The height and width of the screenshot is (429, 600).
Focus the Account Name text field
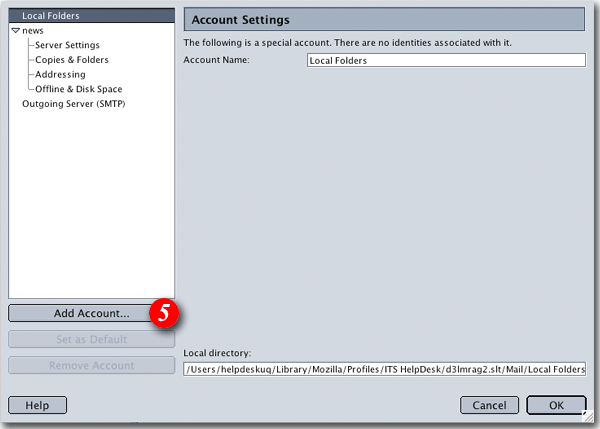[446, 60]
